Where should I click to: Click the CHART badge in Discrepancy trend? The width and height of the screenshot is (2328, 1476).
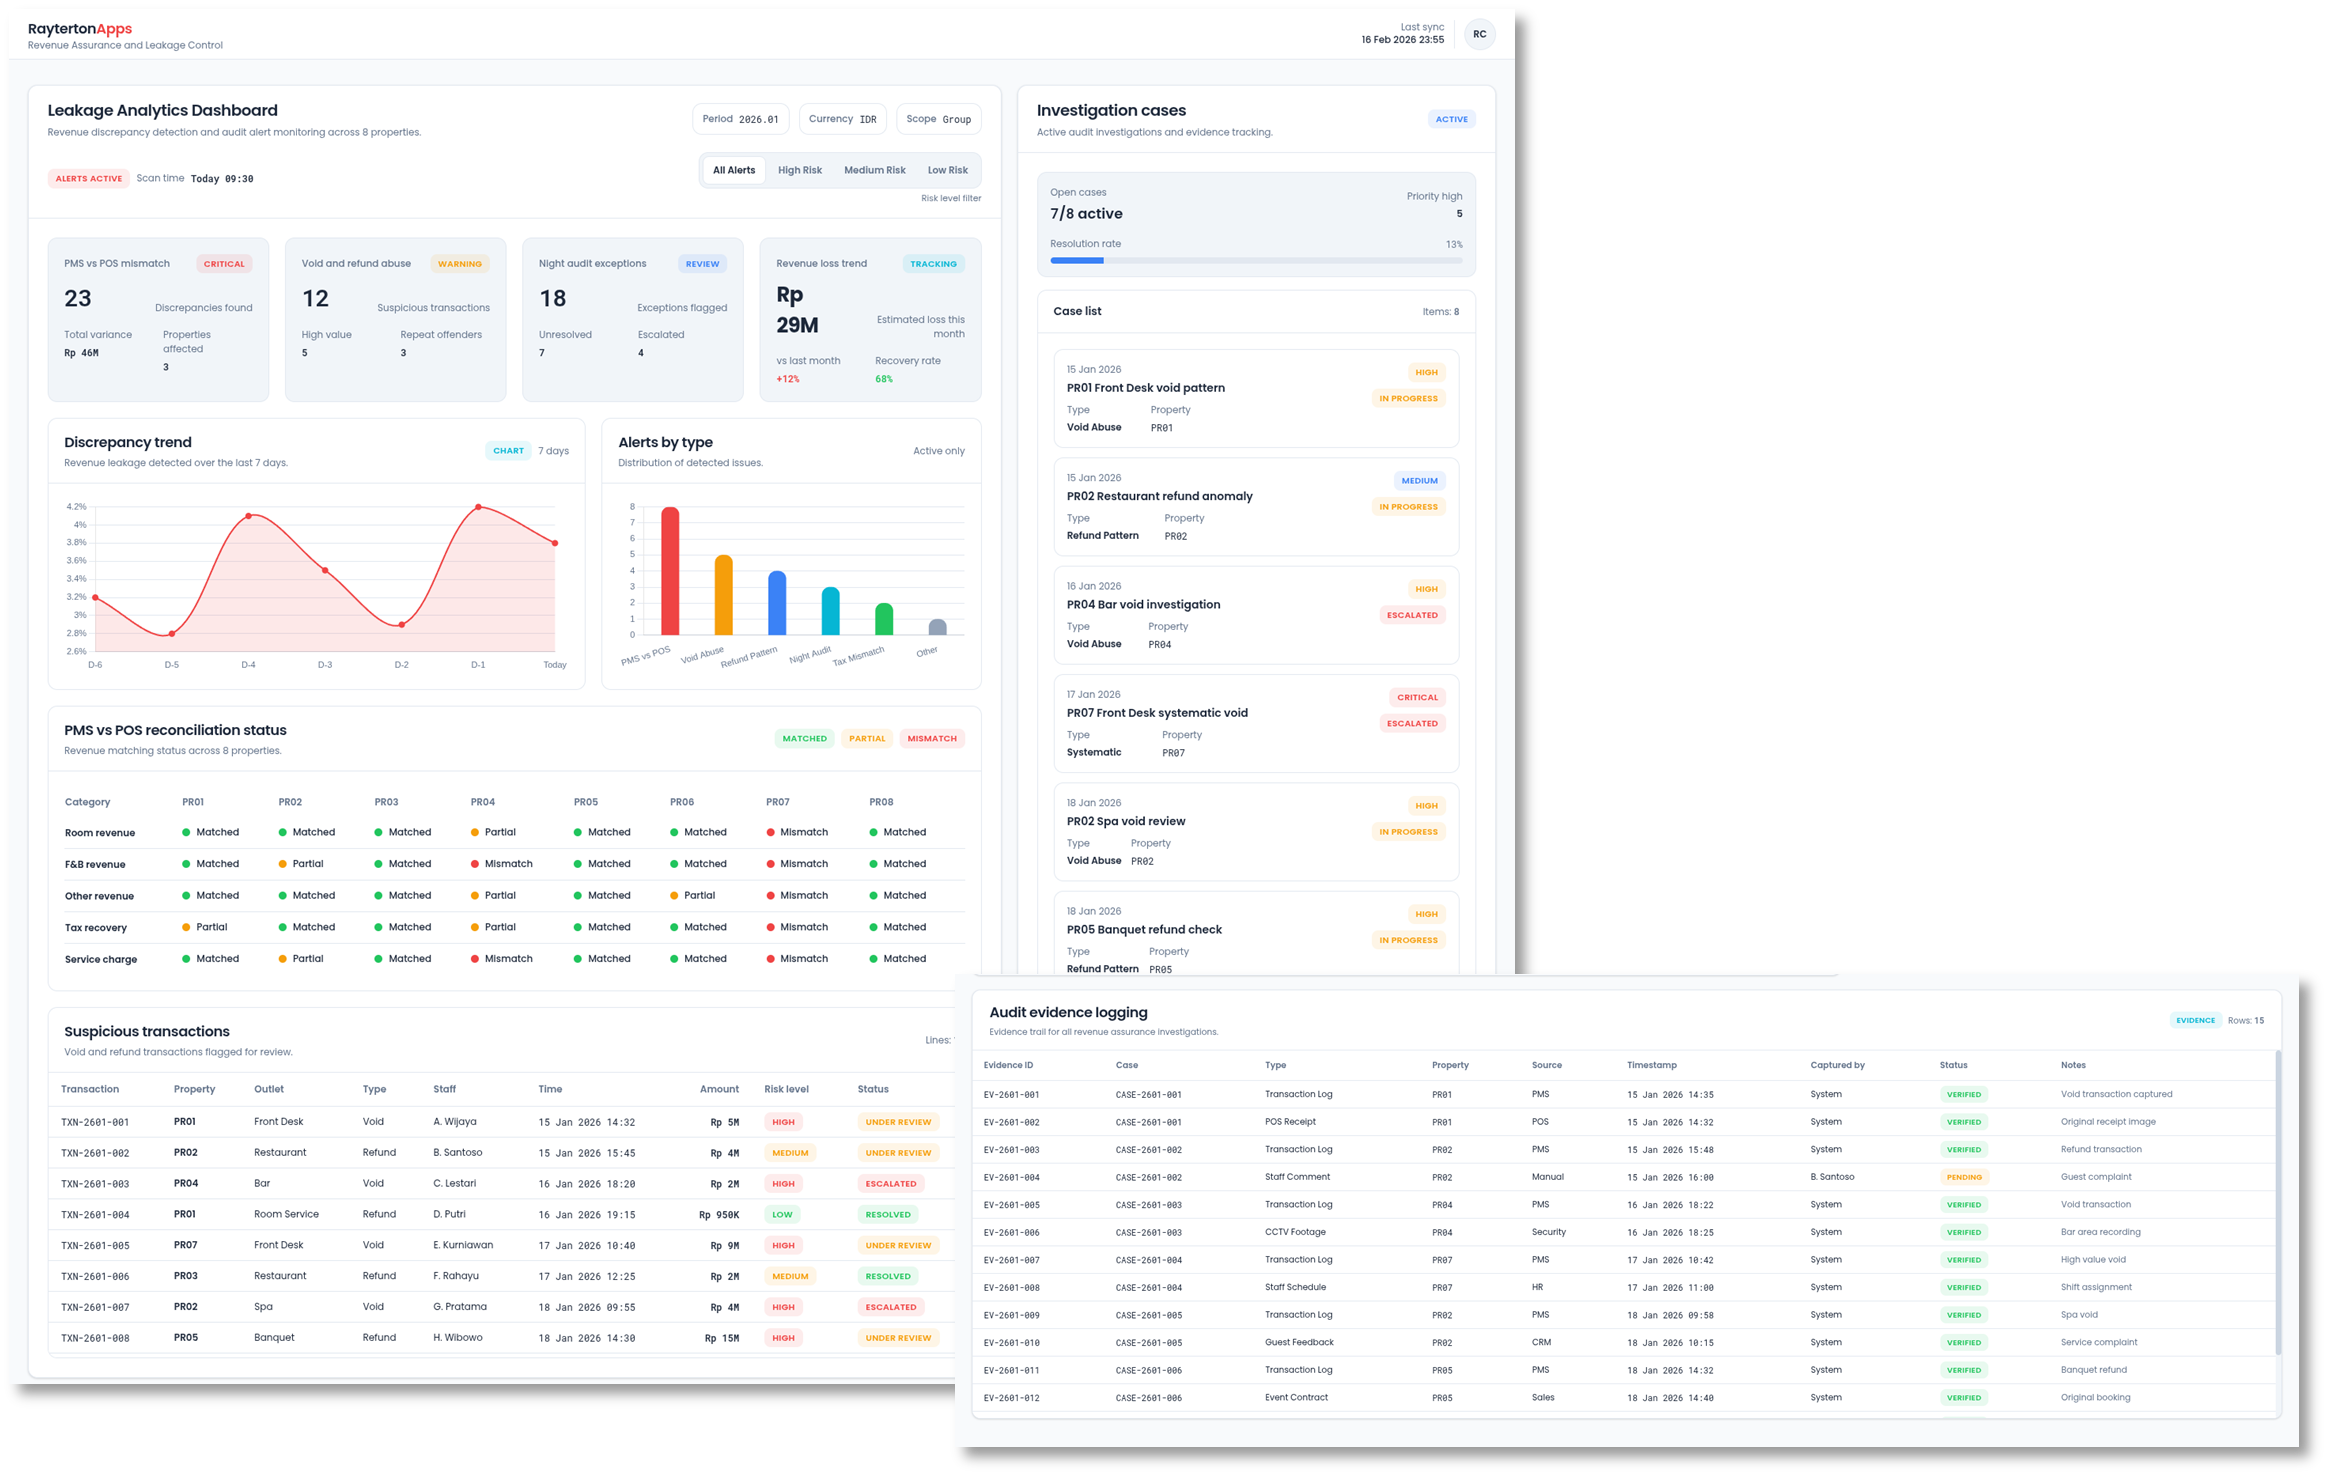coord(508,451)
